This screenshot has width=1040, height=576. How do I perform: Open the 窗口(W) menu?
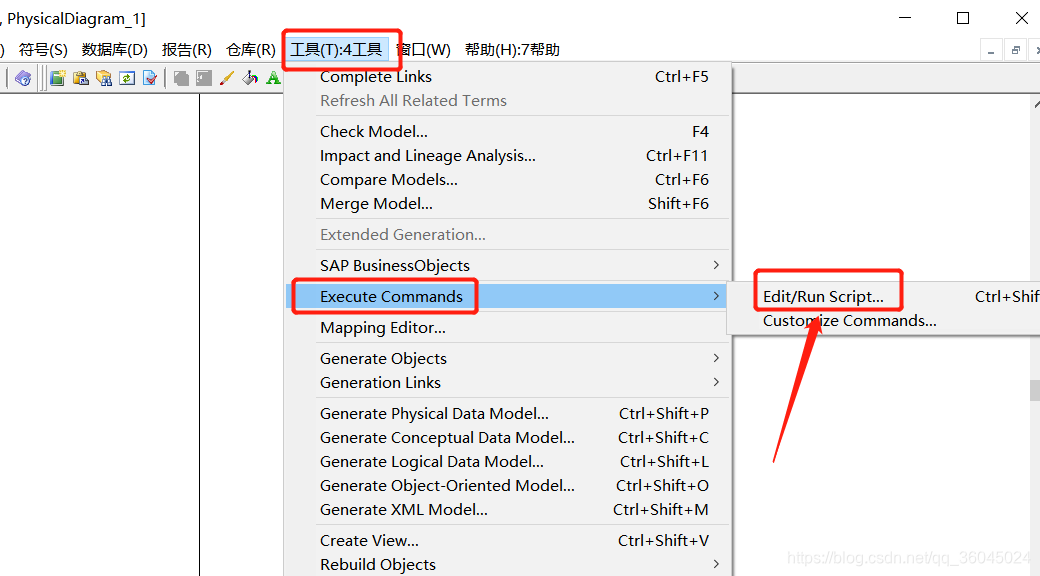(424, 50)
